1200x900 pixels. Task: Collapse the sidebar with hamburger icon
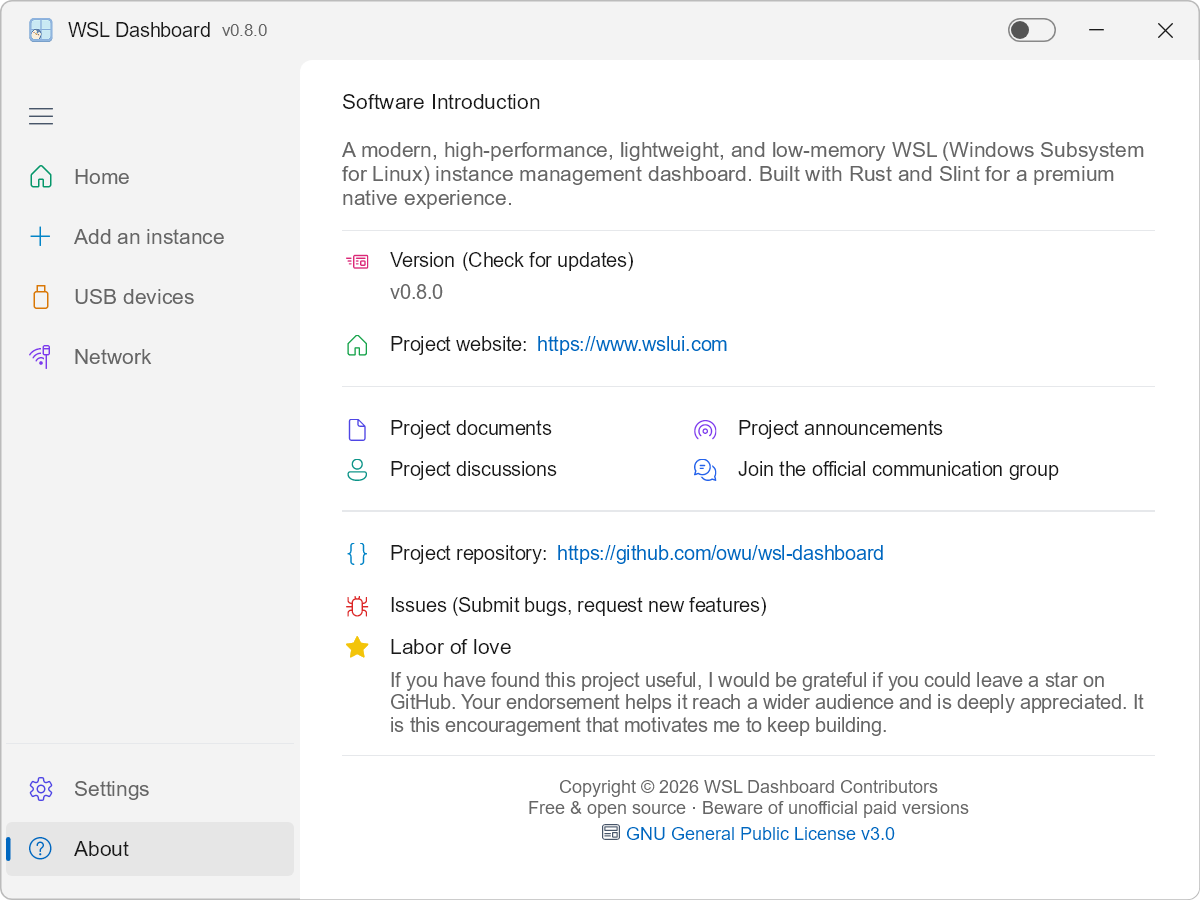[x=41, y=117]
